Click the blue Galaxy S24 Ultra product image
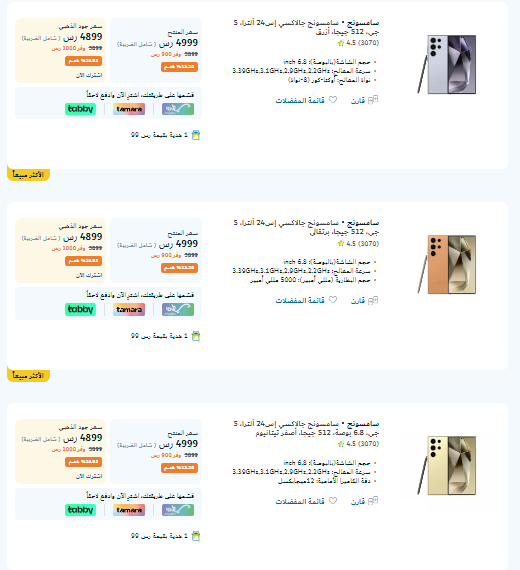Viewport: 520px width, 570px height. (x=447, y=64)
